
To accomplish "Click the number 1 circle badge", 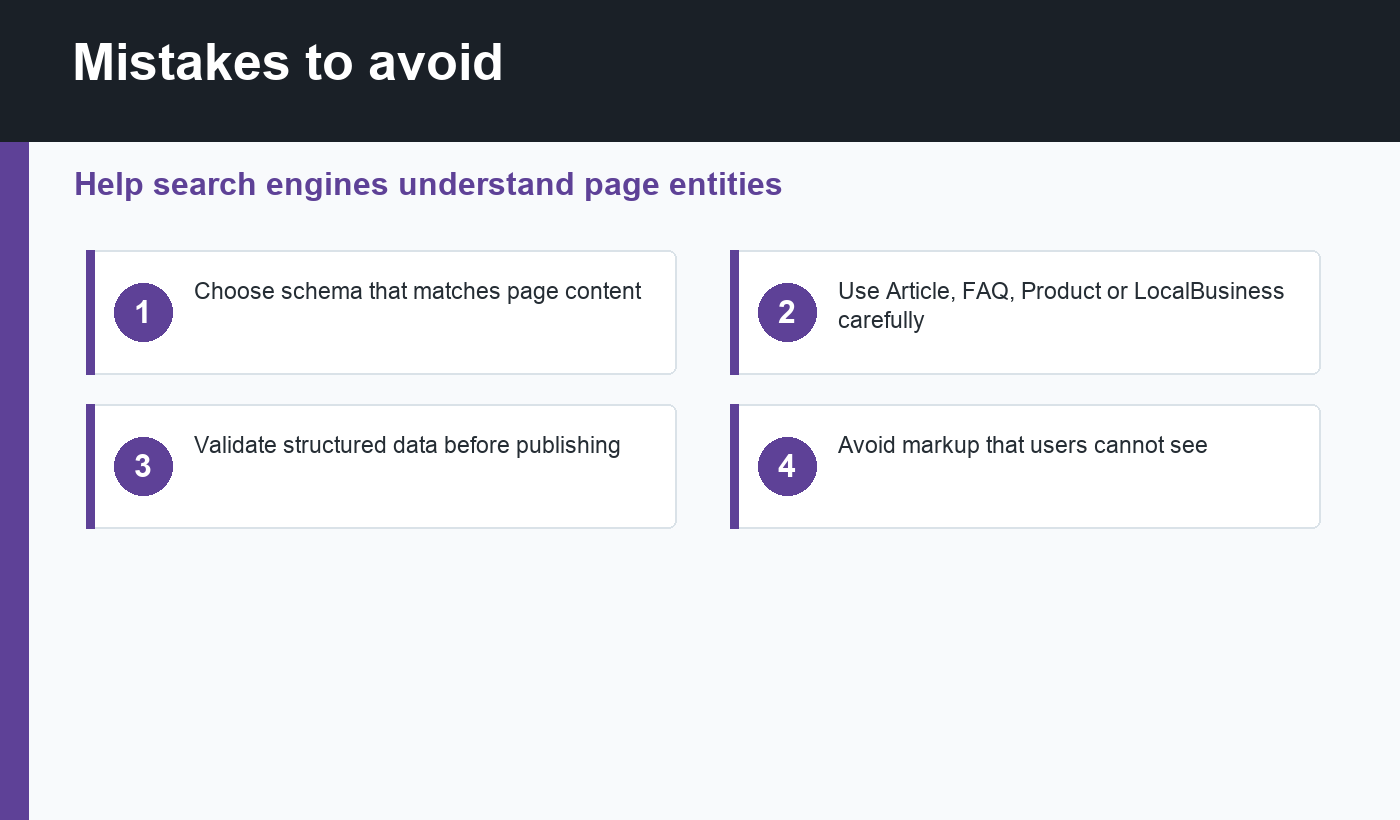I will tap(143, 312).
